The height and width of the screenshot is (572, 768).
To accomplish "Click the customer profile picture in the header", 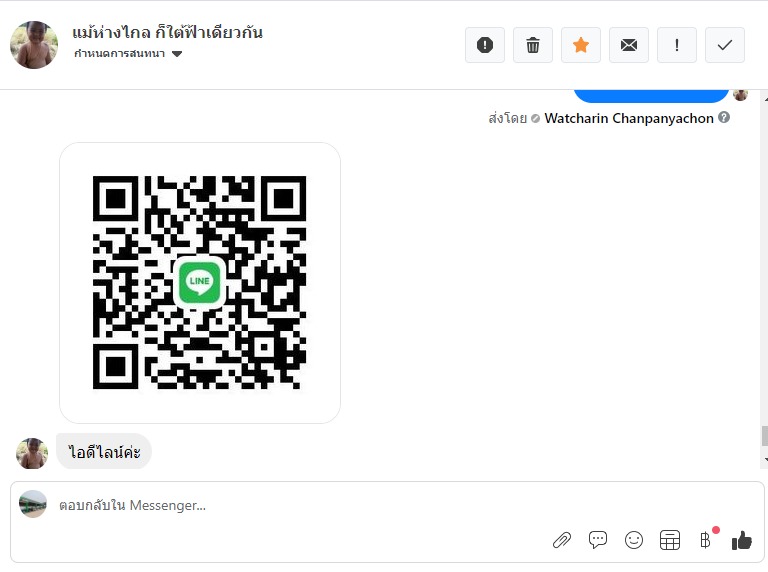I will pyautogui.click(x=34, y=45).
